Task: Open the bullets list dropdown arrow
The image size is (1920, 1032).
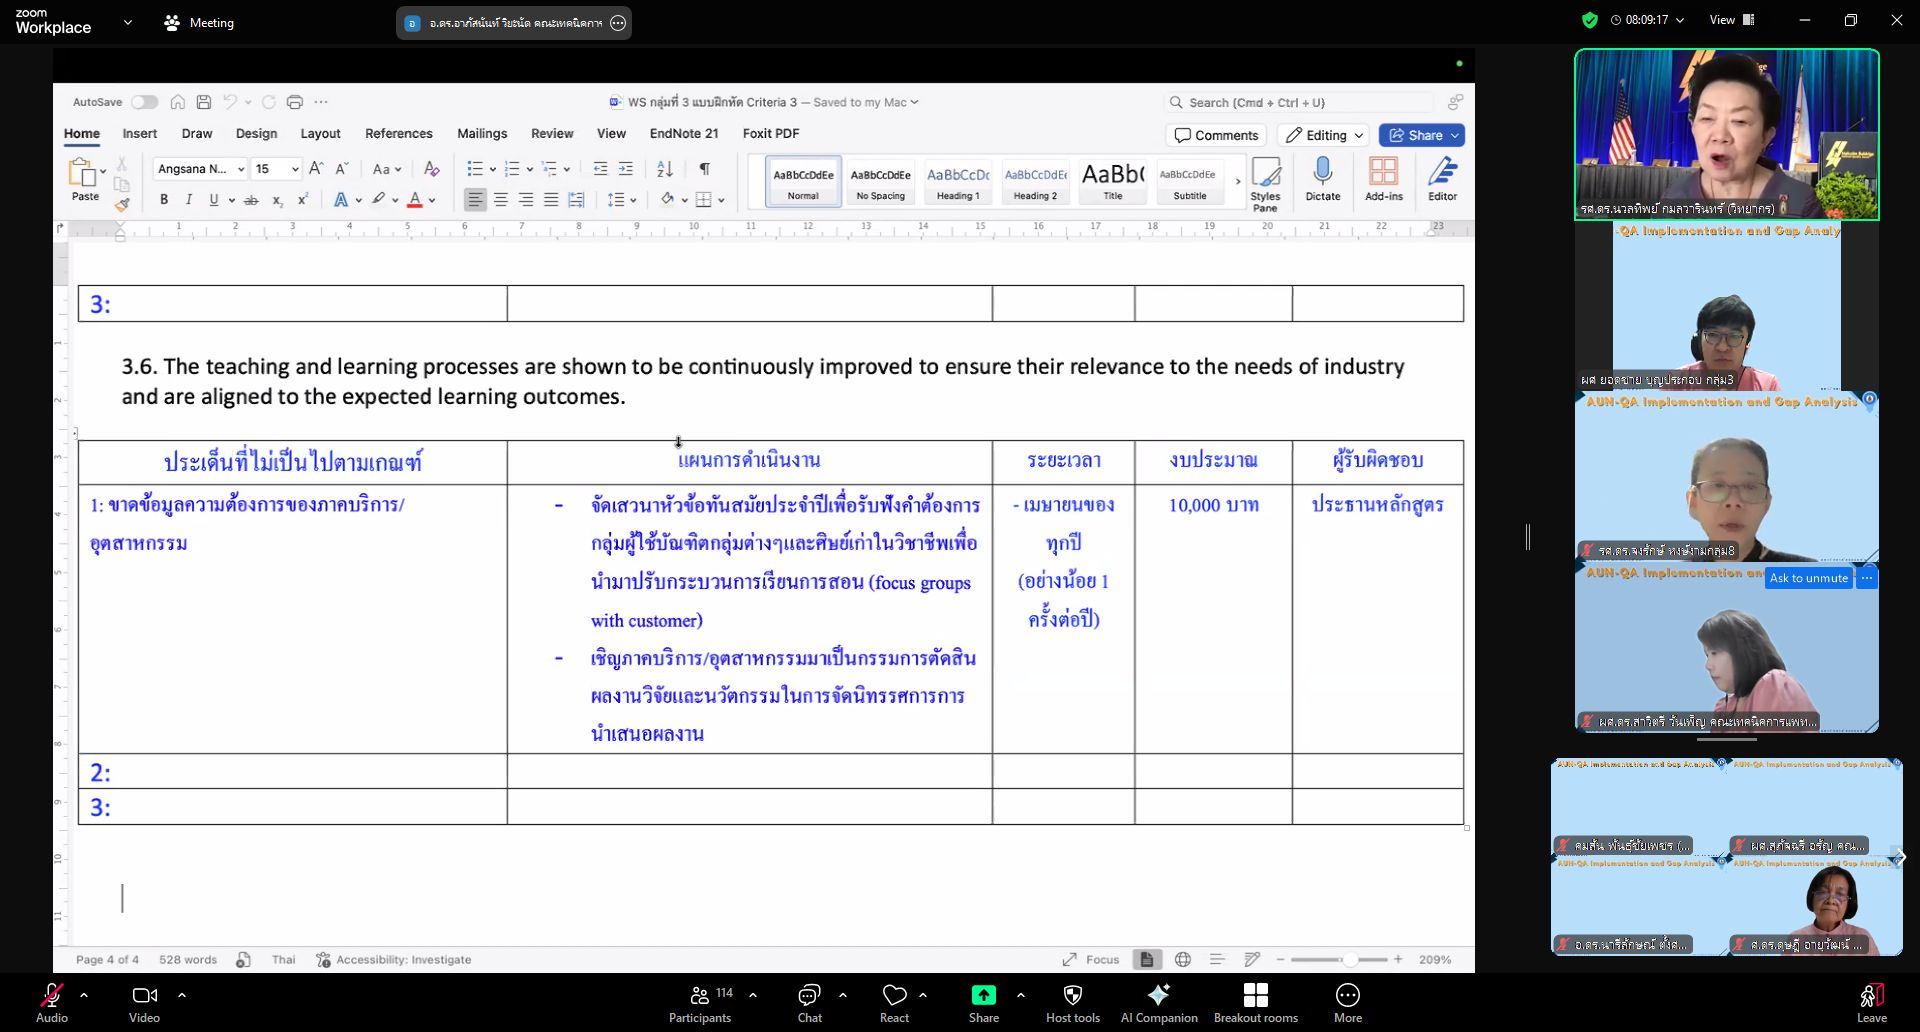Action: 493,169
